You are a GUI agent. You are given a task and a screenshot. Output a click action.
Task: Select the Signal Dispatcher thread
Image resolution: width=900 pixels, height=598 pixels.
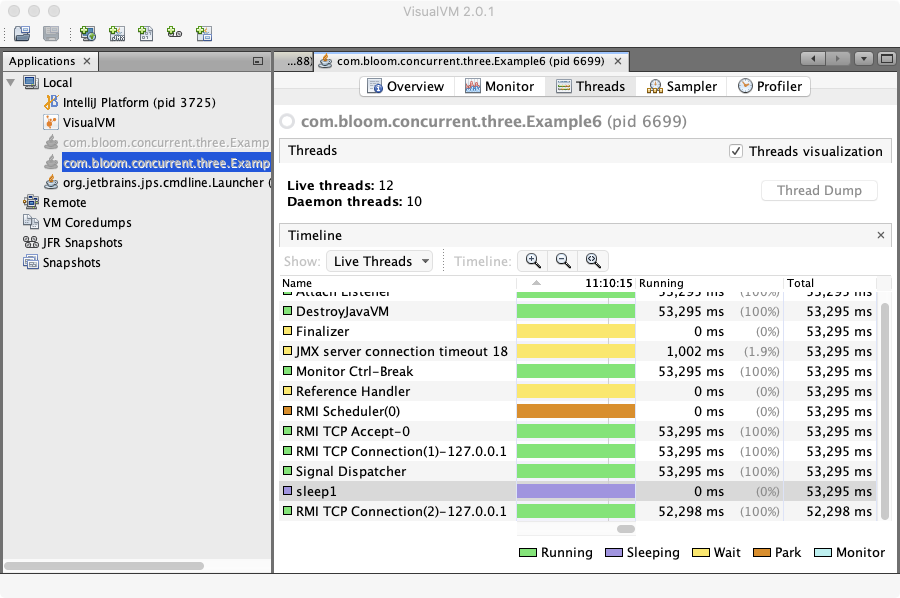coord(578,471)
